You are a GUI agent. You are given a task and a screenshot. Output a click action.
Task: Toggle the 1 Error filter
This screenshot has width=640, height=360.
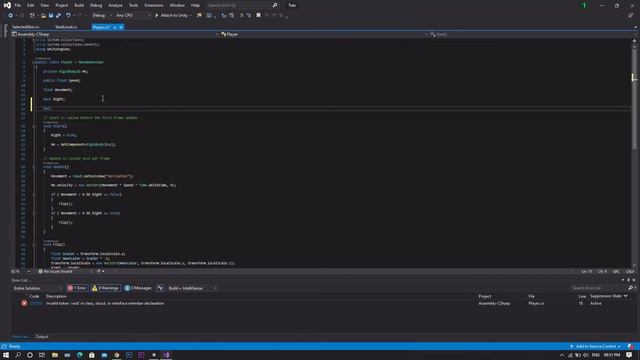77,288
